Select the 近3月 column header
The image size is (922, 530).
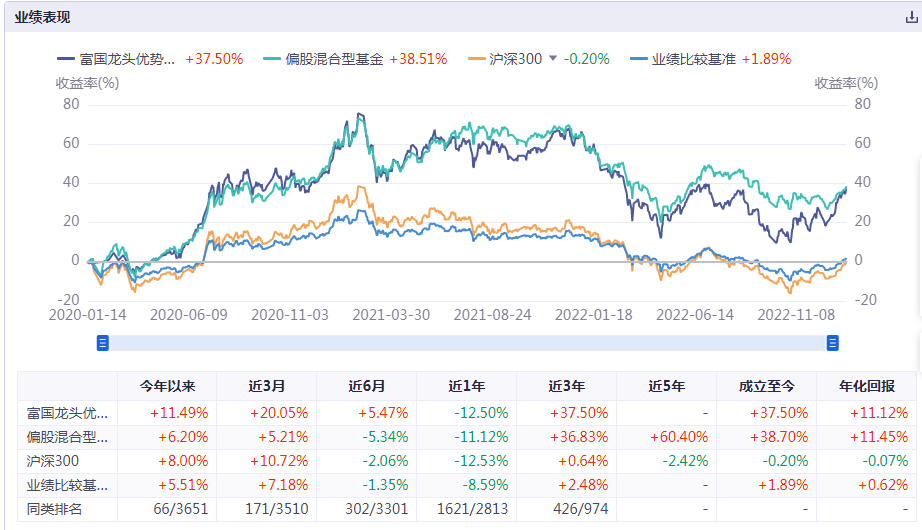click(x=267, y=386)
